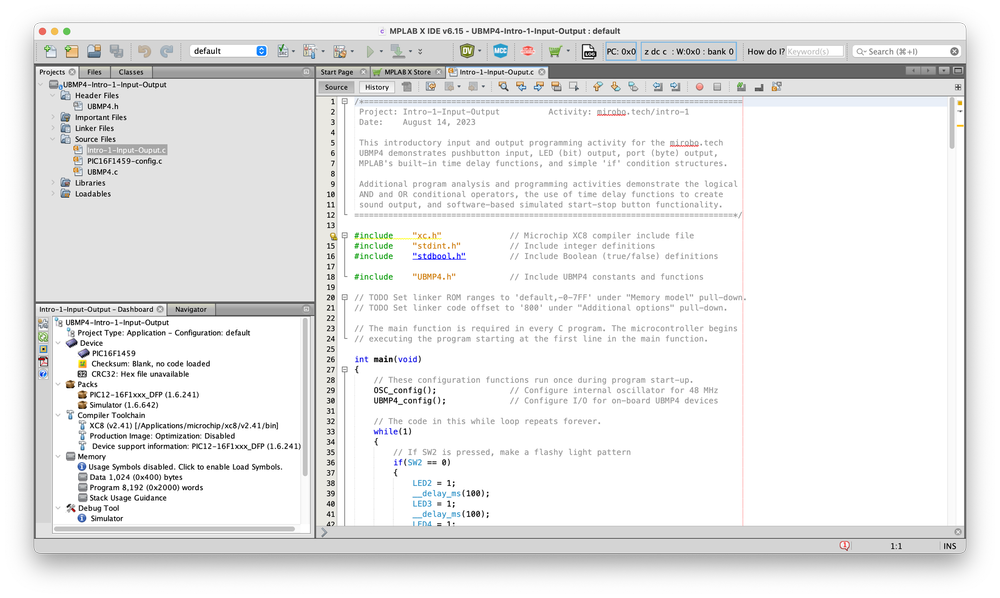This screenshot has width=1000, height=598.
Task: Expand the Libraries folder
Action: pyautogui.click(x=53, y=182)
